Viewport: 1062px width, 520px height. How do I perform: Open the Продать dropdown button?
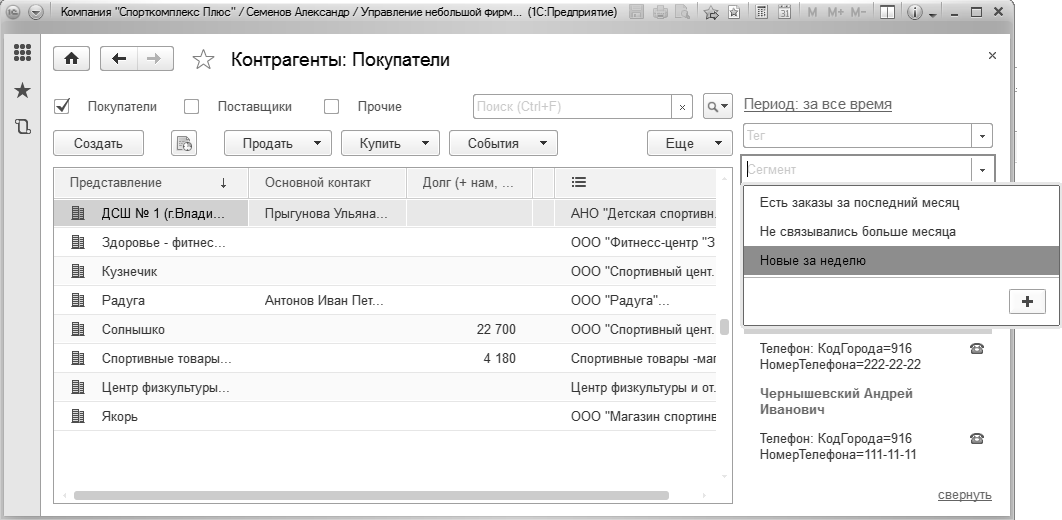pyautogui.click(x=278, y=144)
